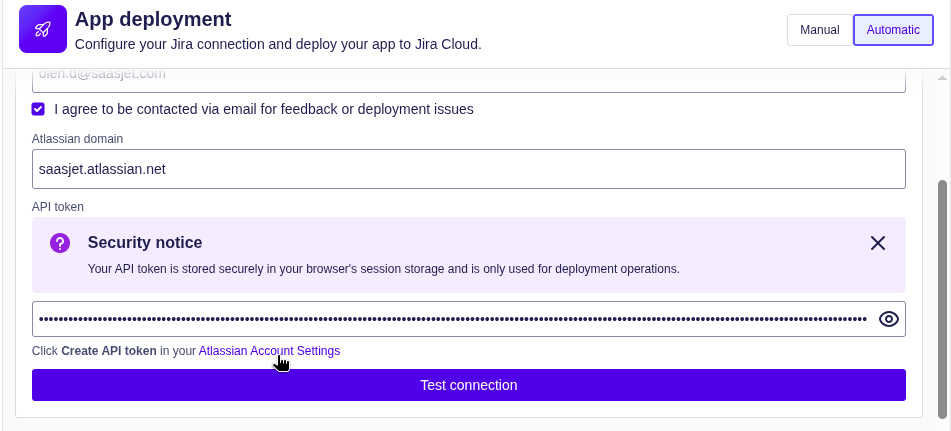Click the Security notice title text
The image size is (951, 431).
[x=145, y=243]
